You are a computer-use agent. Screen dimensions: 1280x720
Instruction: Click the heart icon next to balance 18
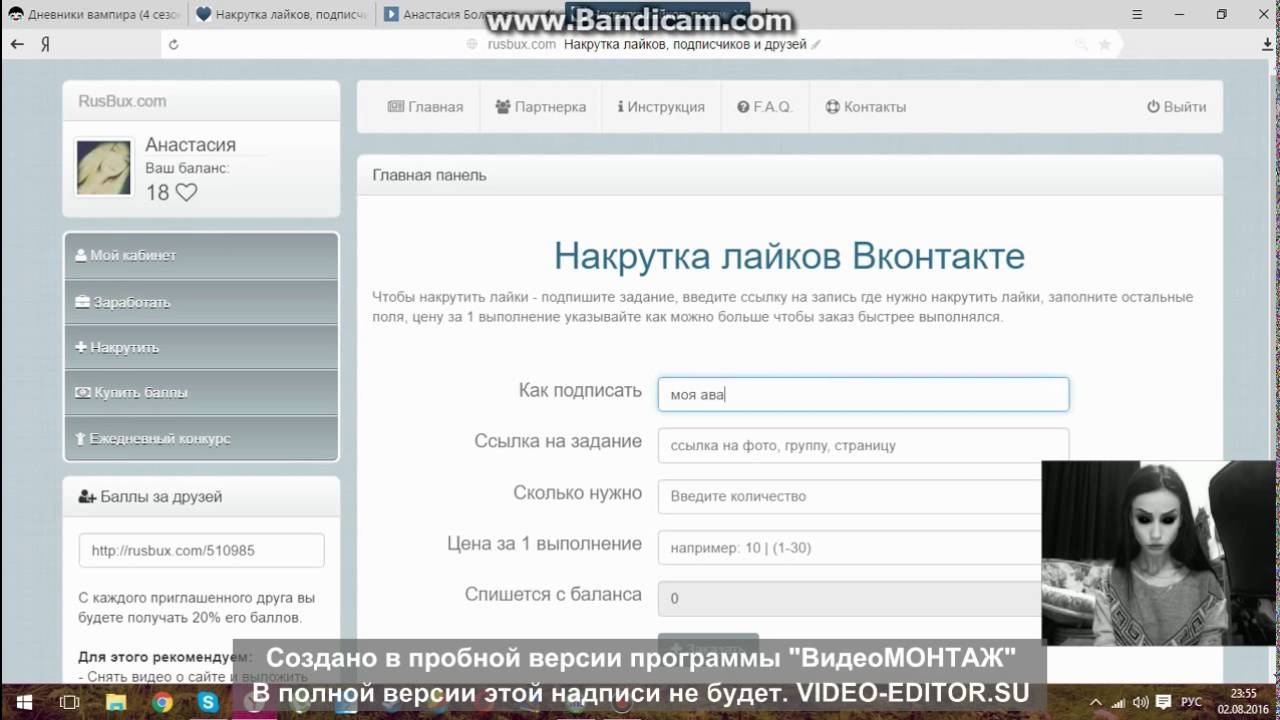coord(186,192)
